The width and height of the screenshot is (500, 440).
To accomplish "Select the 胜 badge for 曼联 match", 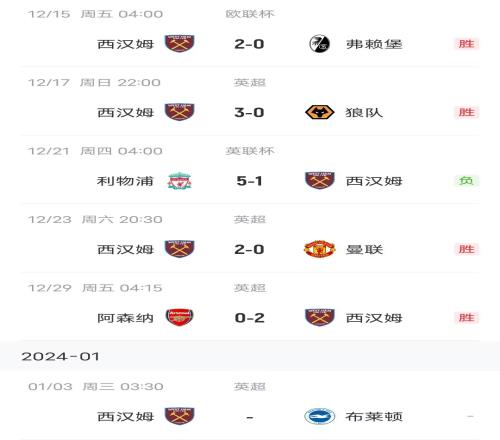I will (466, 249).
